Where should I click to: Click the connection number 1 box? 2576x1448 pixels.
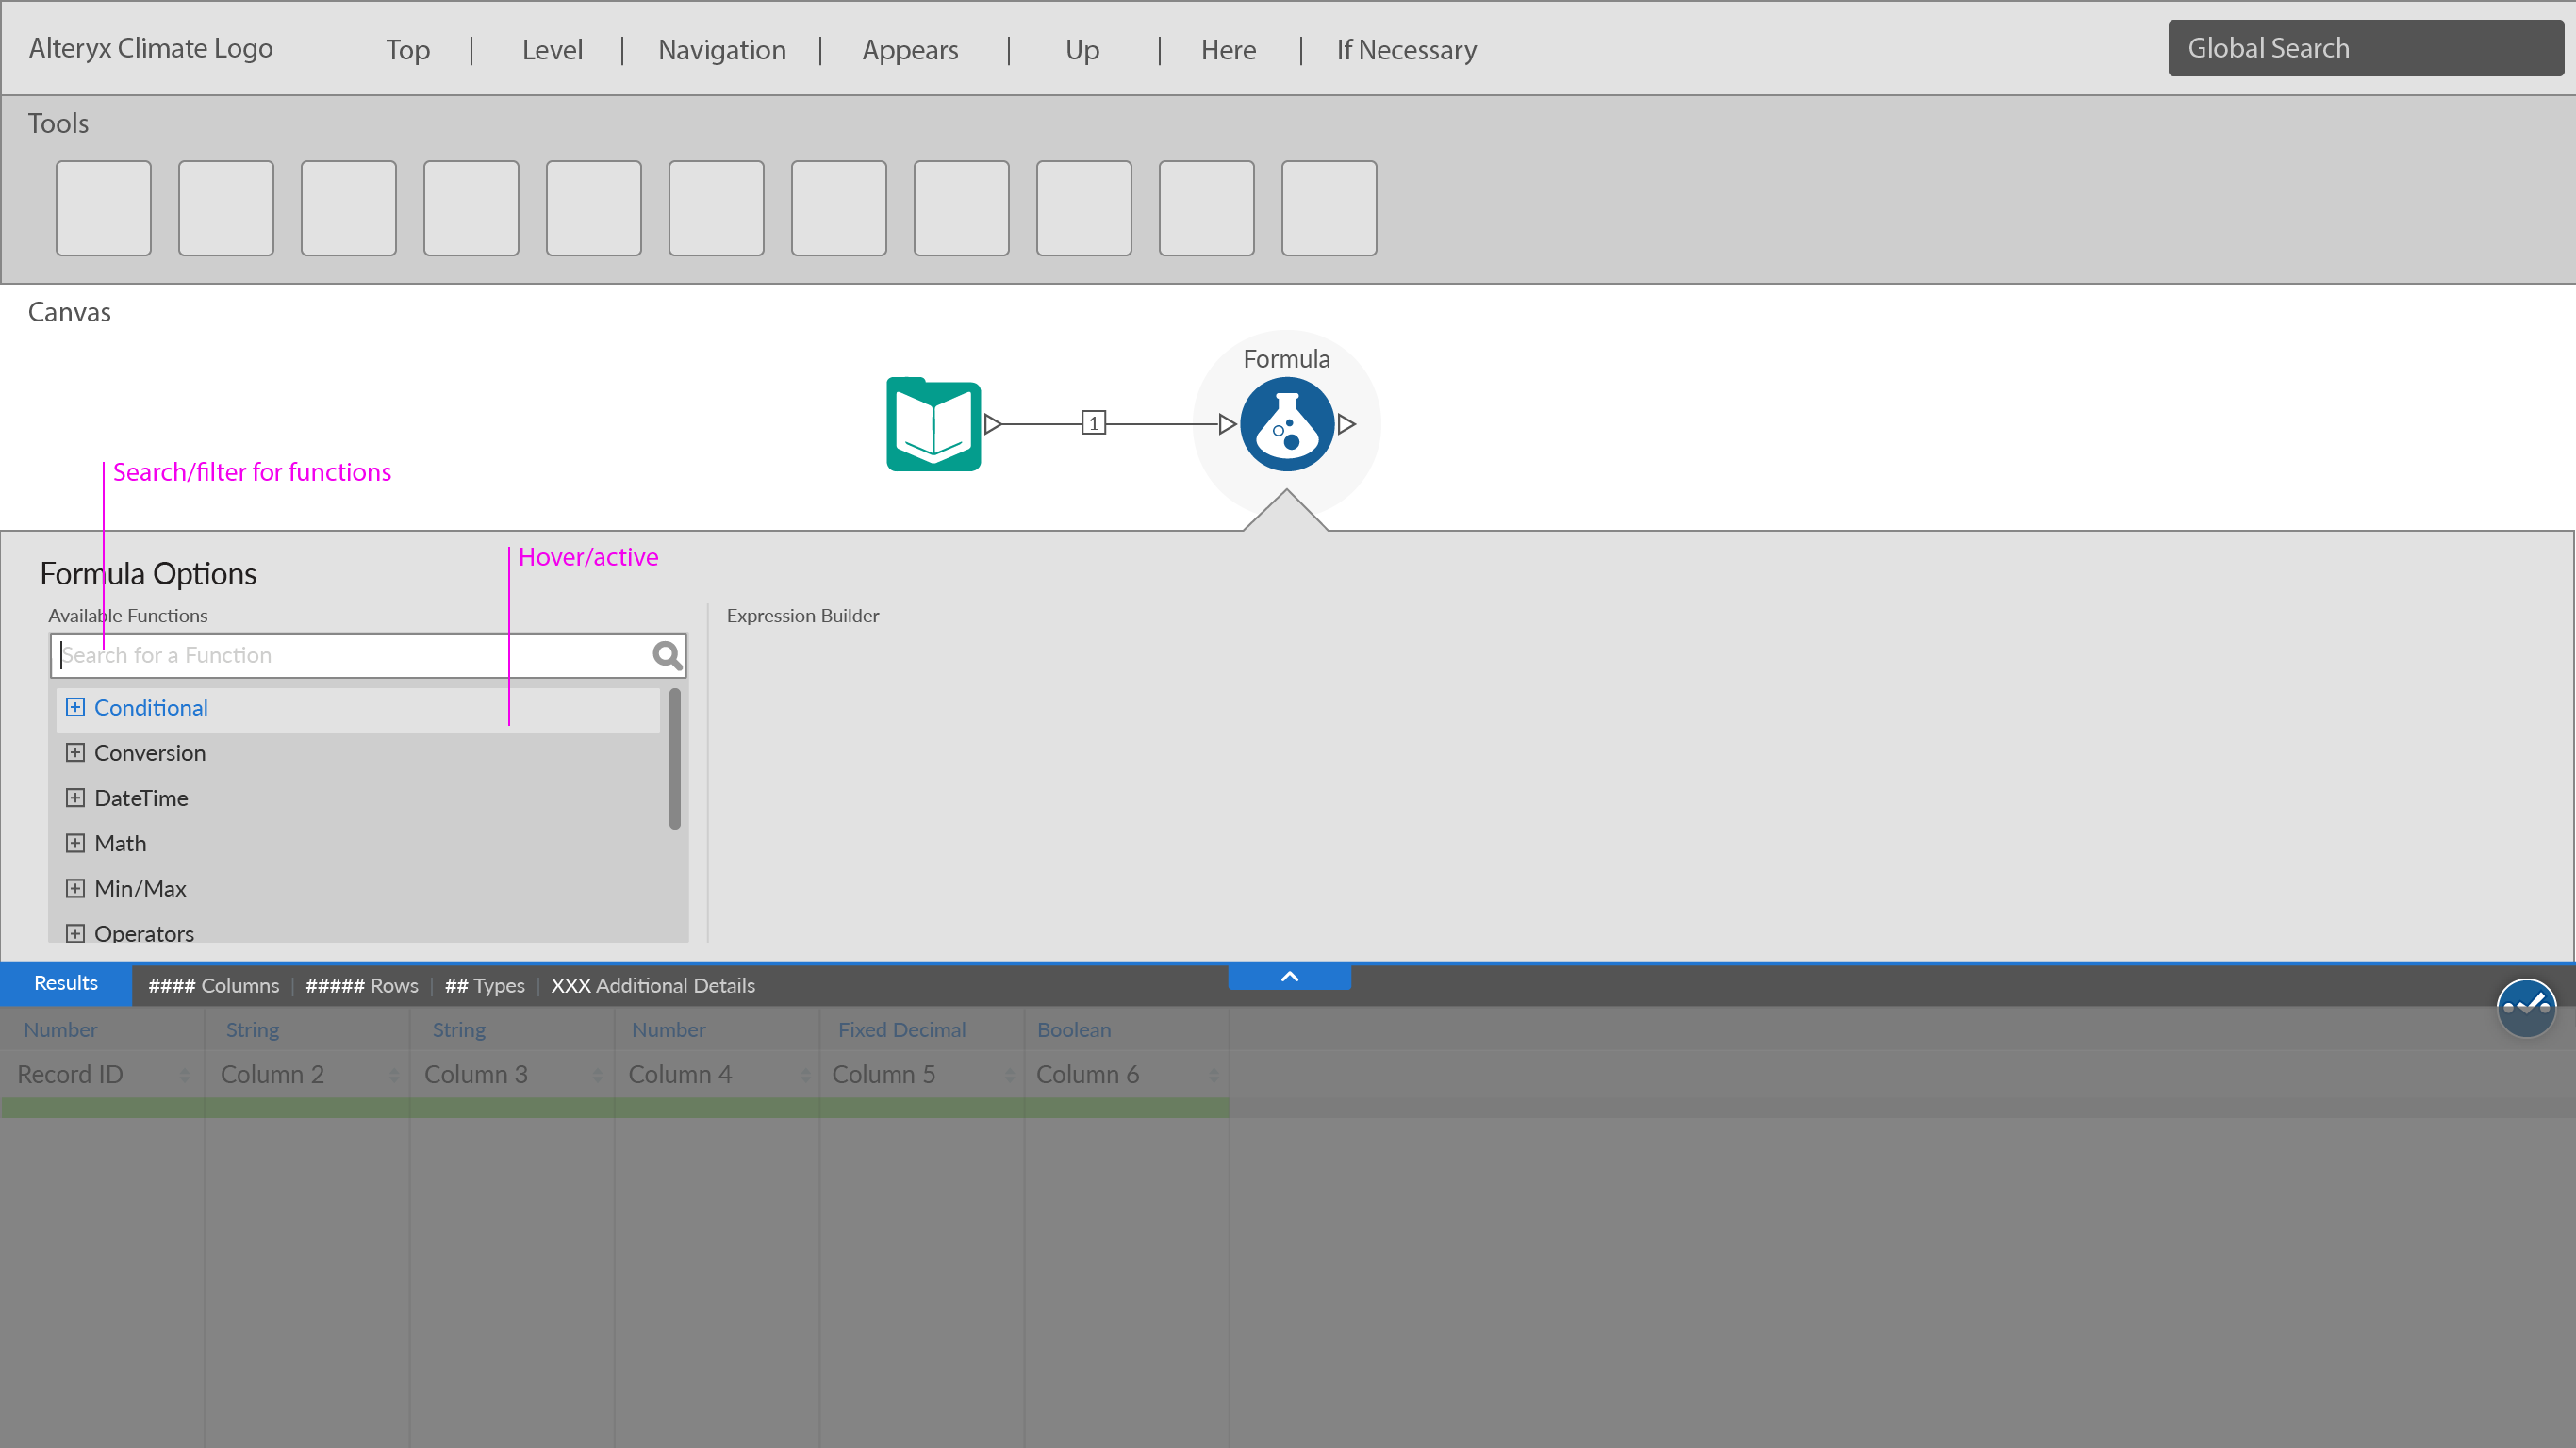click(x=1093, y=423)
